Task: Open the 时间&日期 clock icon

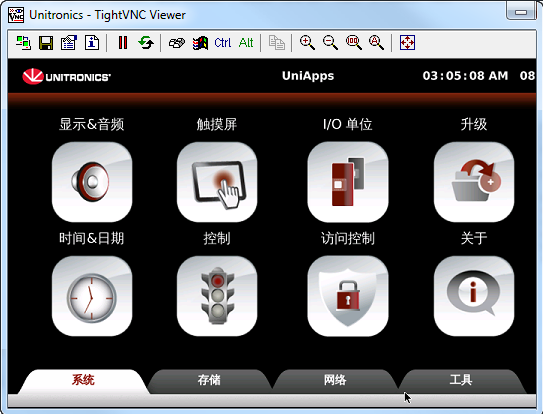Action: pos(92,296)
